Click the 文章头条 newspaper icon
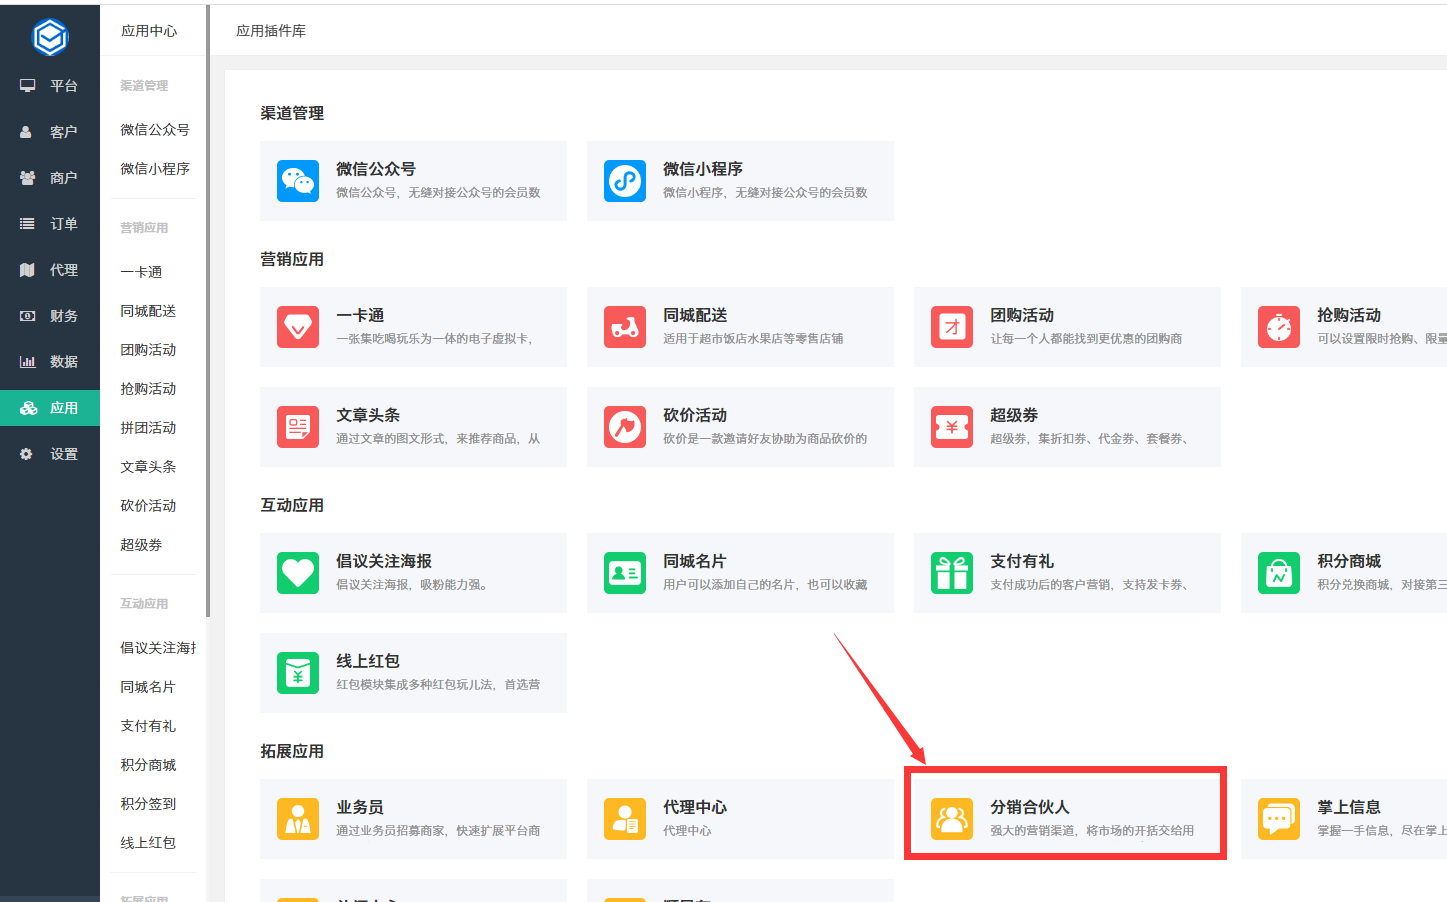The height and width of the screenshot is (902, 1447). pos(298,427)
